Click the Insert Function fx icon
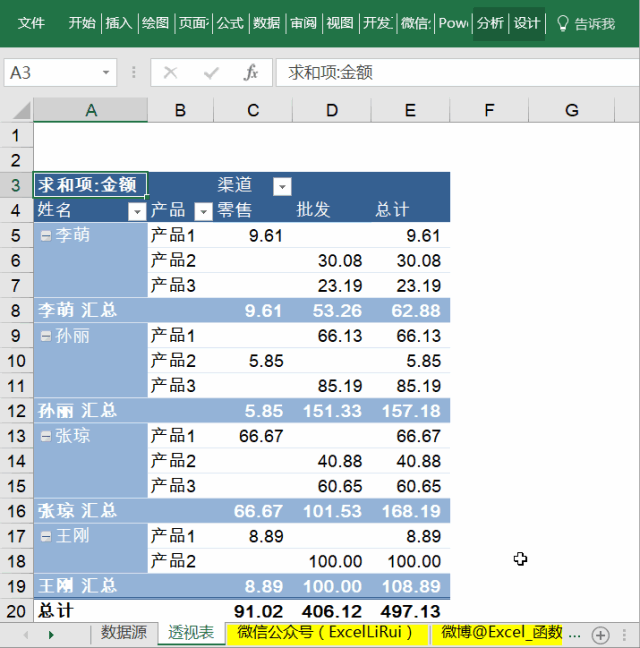The image size is (640, 648). click(x=251, y=73)
